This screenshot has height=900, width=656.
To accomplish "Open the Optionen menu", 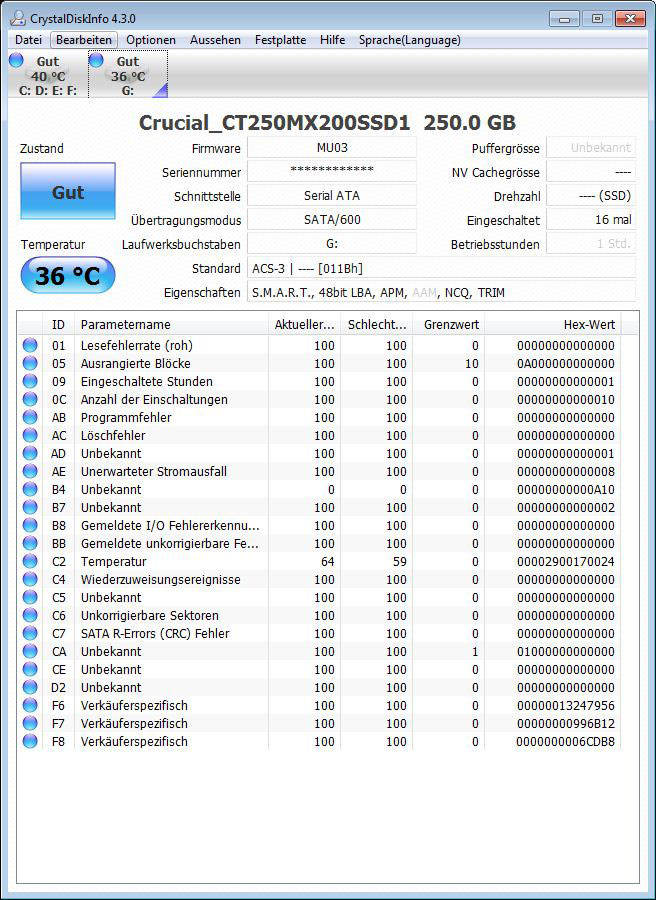I will pyautogui.click(x=151, y=40).
